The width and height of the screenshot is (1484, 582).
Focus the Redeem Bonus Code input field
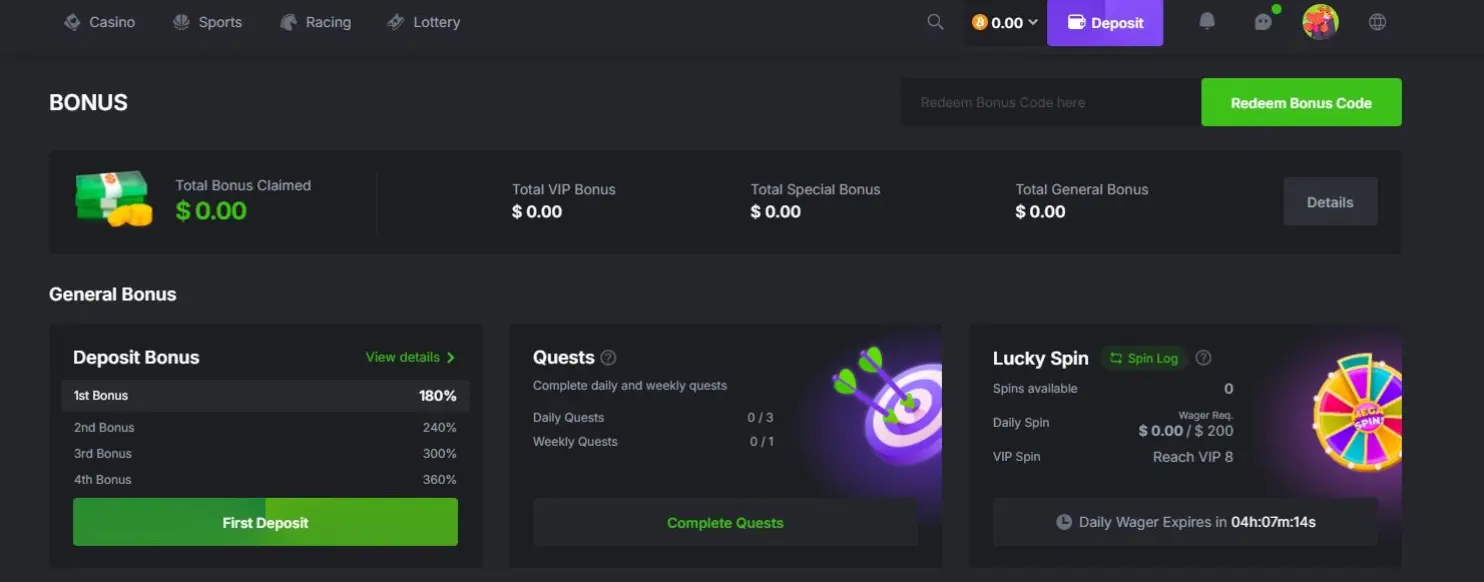click(x=1051, y=102)
